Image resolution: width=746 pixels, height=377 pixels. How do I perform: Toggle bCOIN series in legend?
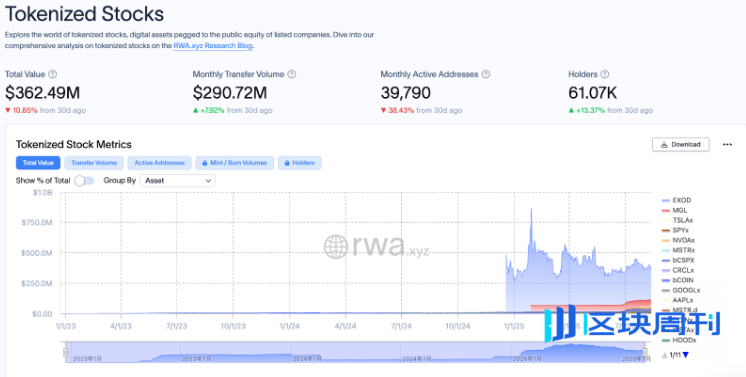tap(677, 280)
